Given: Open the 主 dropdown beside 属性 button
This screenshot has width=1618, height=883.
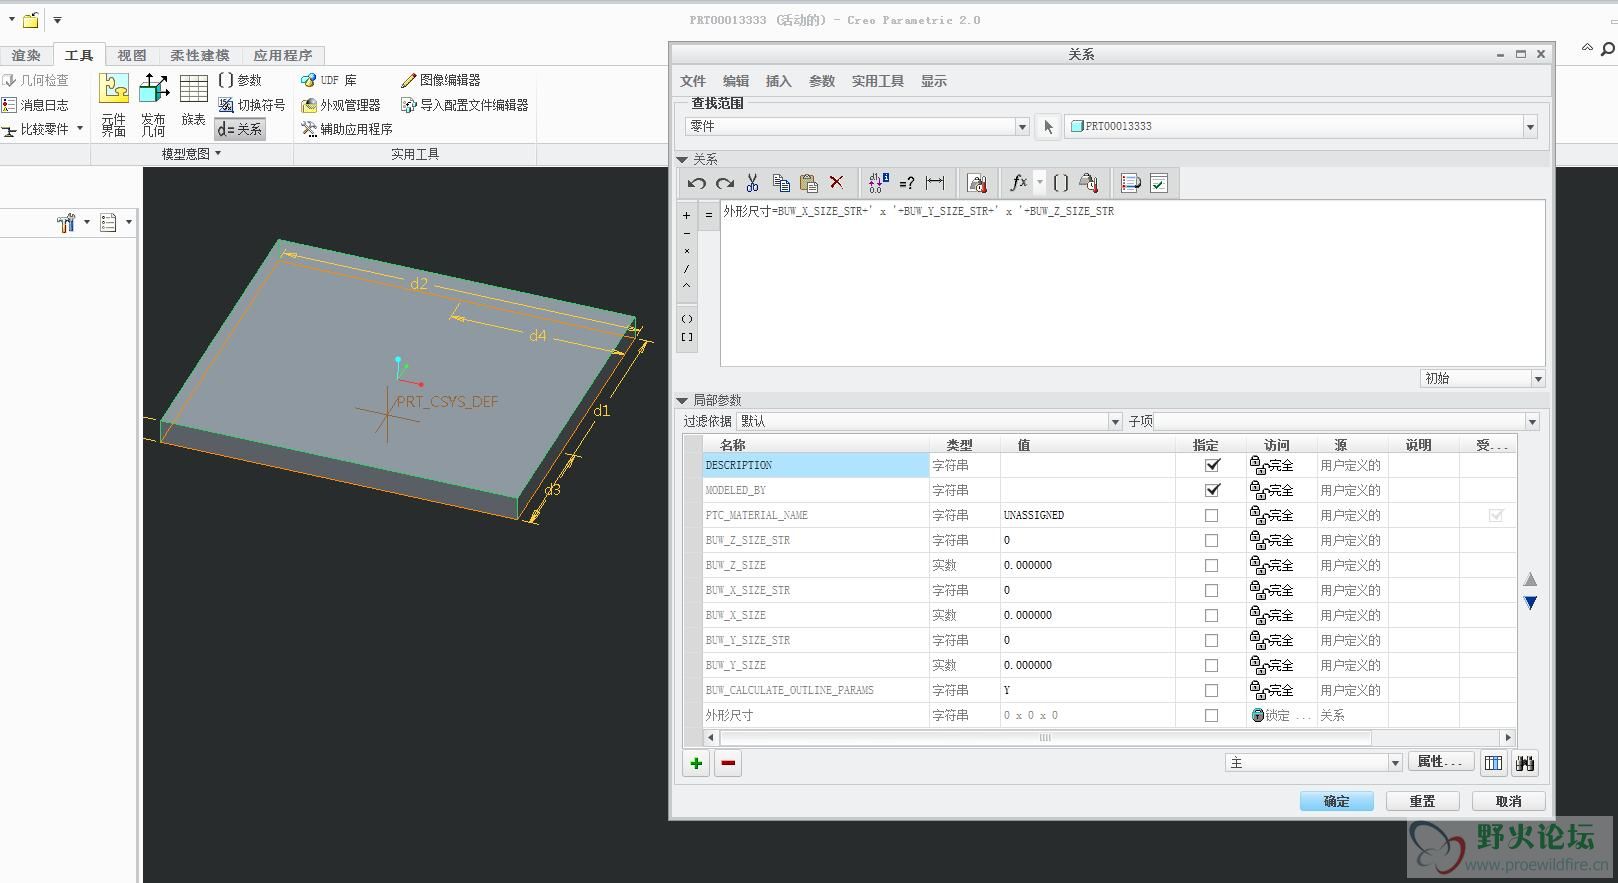Looking at the screenshot, I should 1313,763.
